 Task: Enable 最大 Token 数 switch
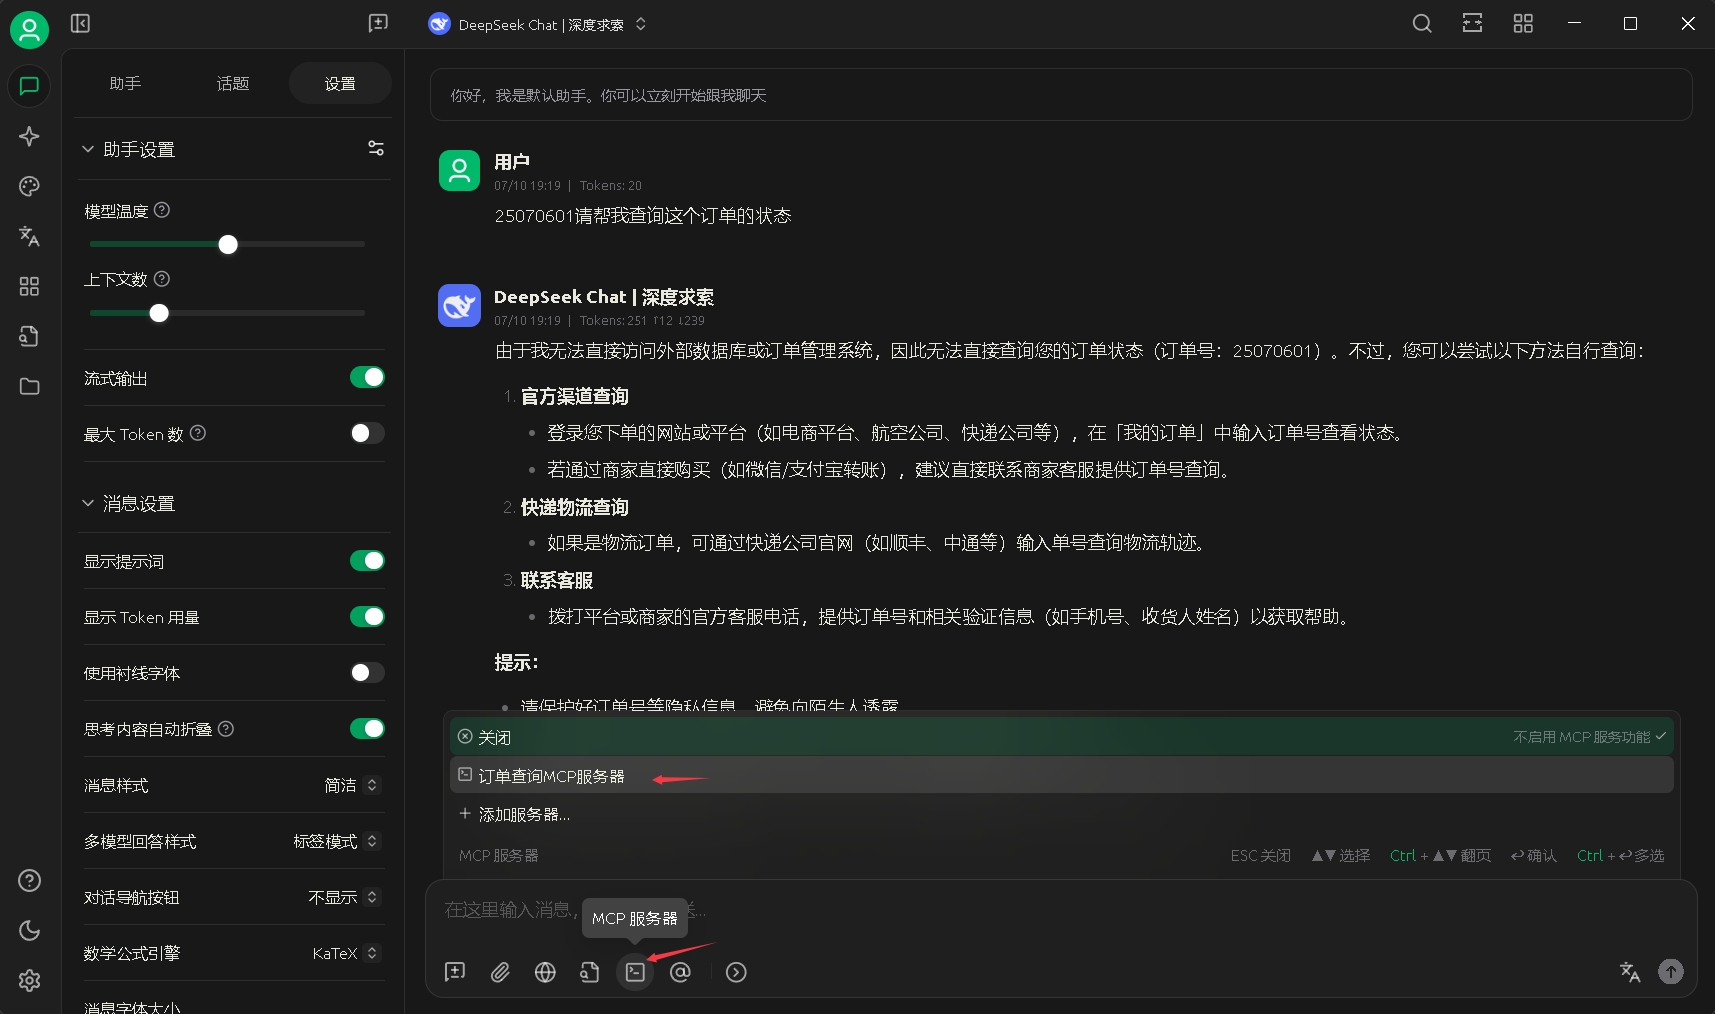pyautogui.click(x=367, y=433)
